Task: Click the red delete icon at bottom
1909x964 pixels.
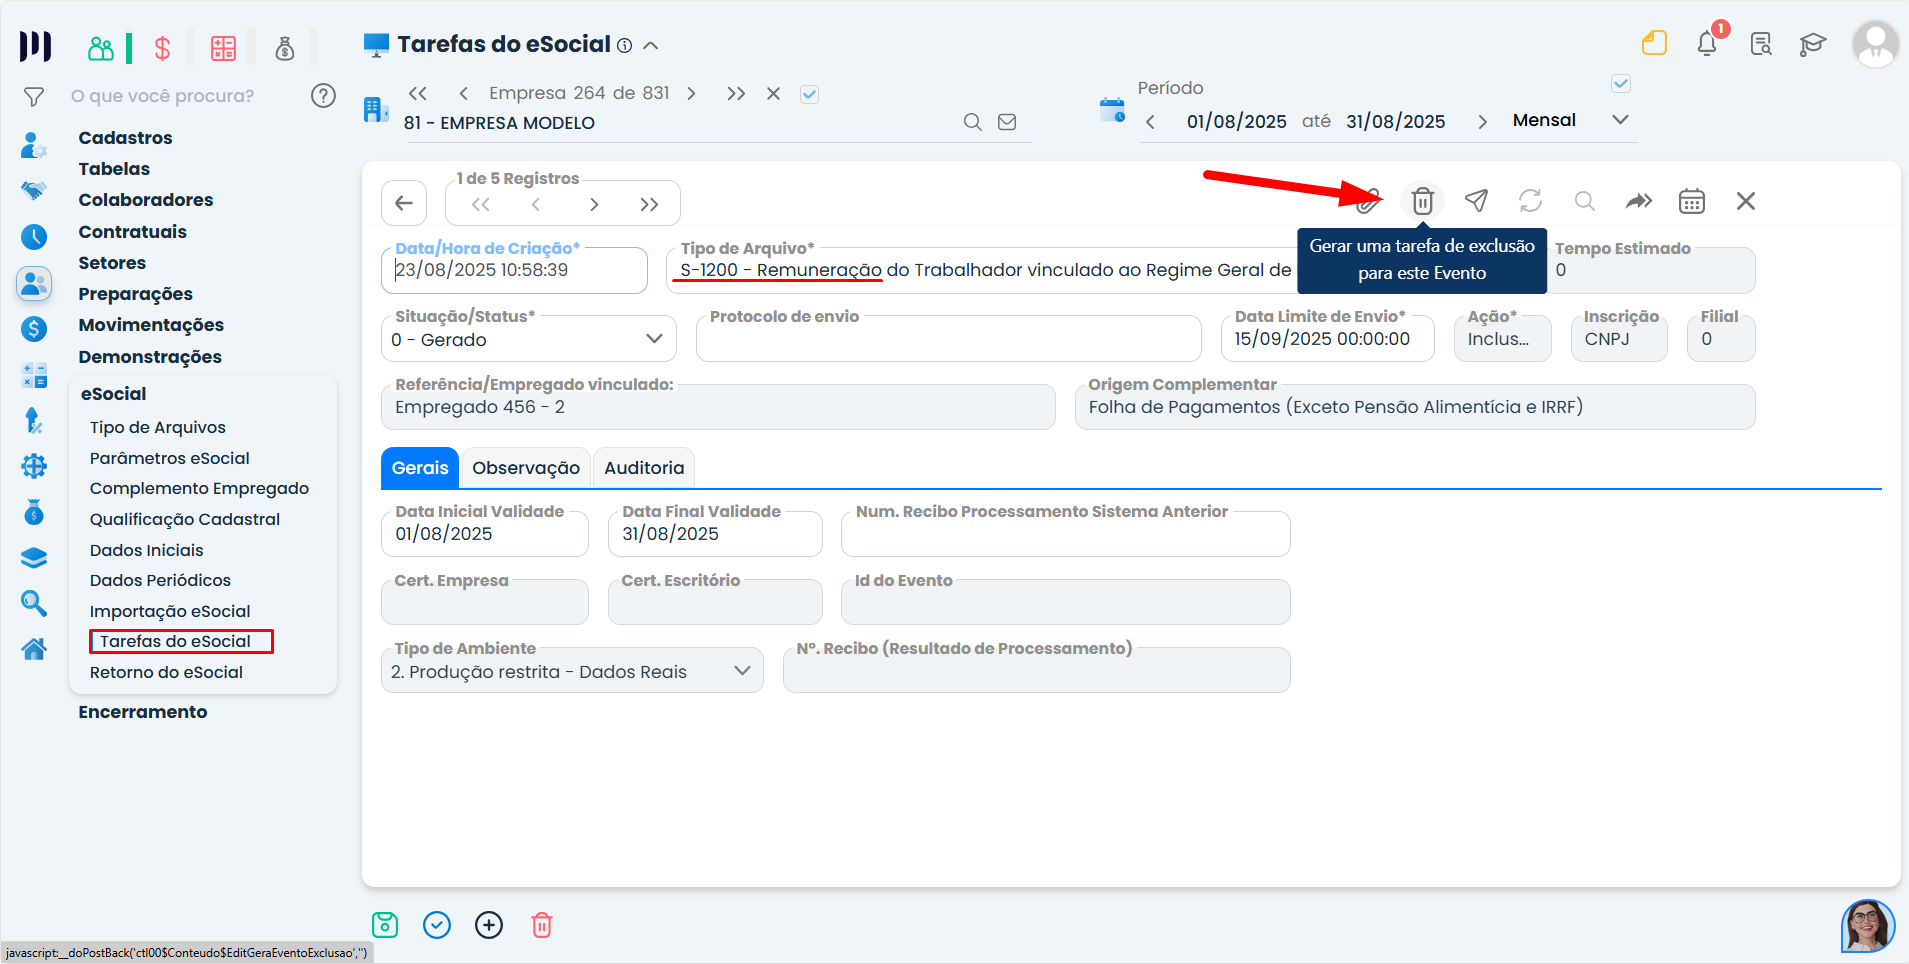Action: tap(541, 925)
